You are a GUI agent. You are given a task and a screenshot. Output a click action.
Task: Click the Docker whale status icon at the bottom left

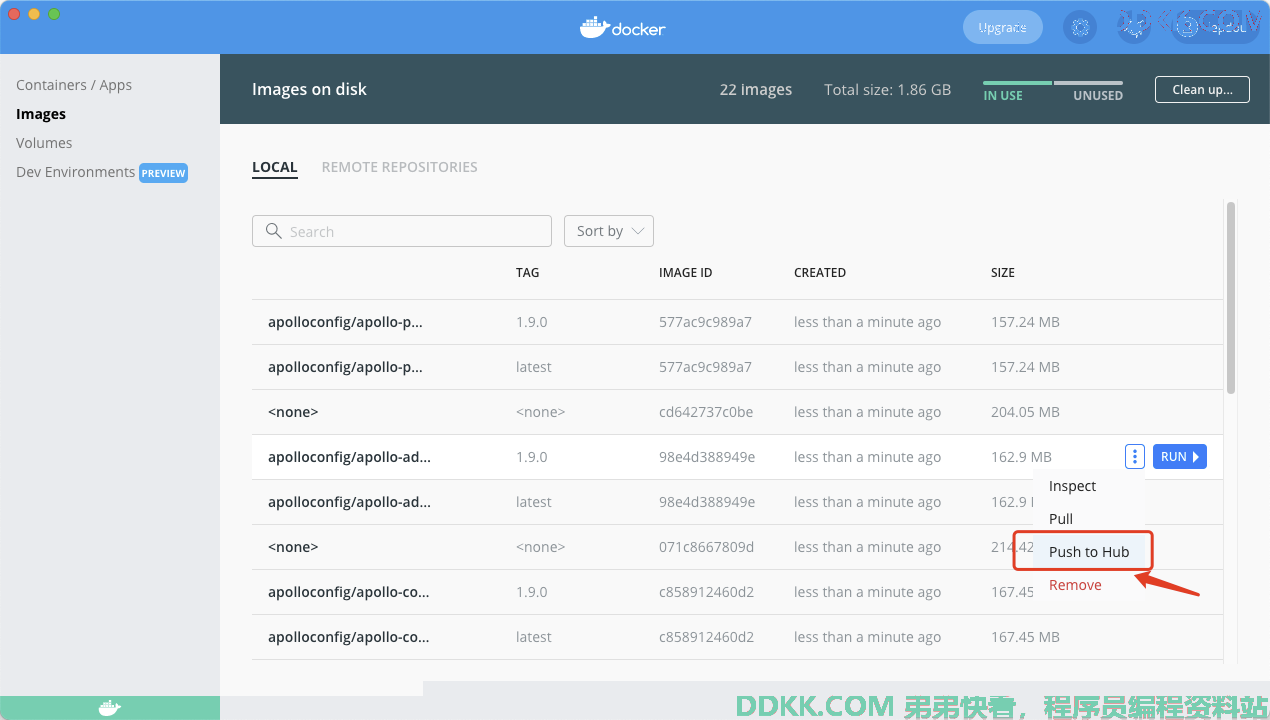(x=110, y=708)
